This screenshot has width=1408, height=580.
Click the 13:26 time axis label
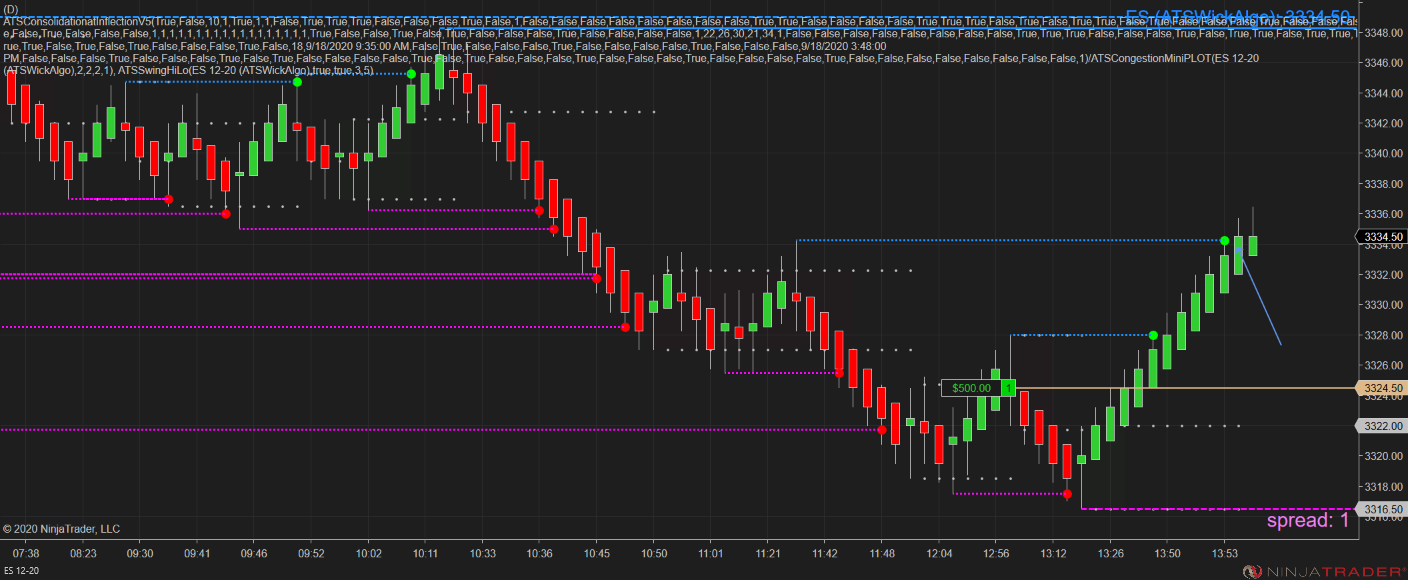(1111, 552)
